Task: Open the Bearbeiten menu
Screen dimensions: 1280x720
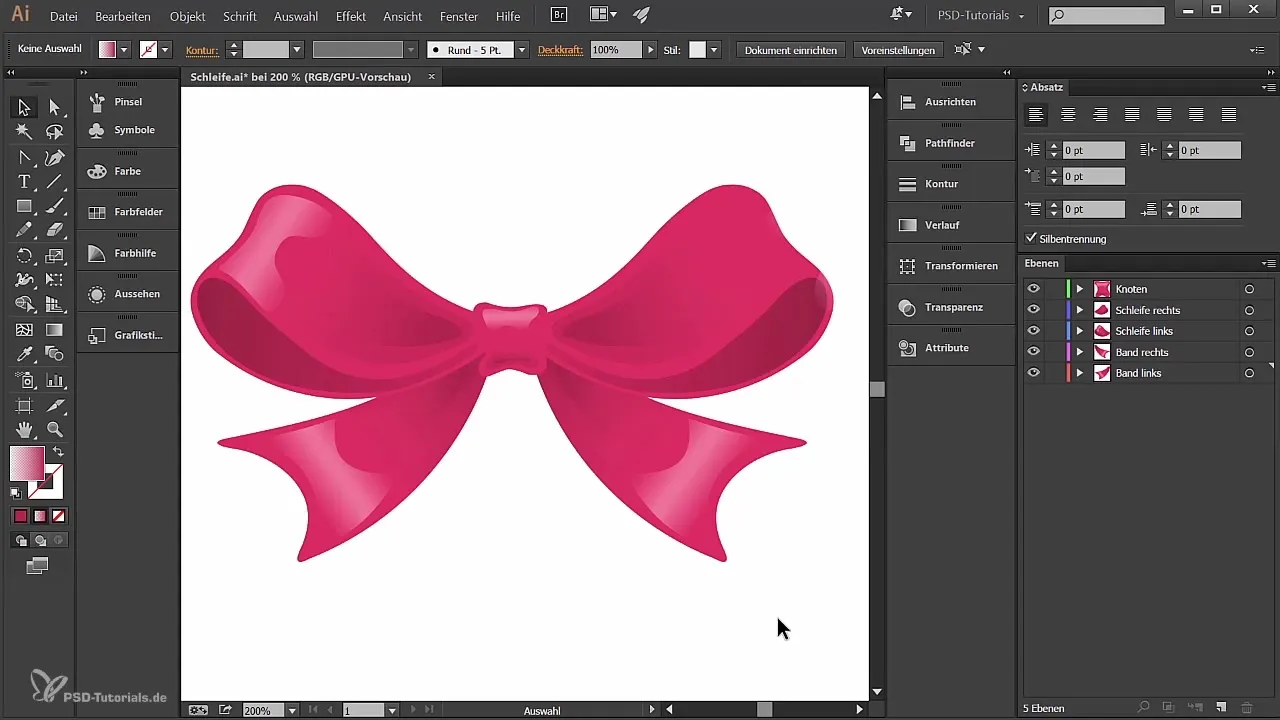Action: click(123, 16)
